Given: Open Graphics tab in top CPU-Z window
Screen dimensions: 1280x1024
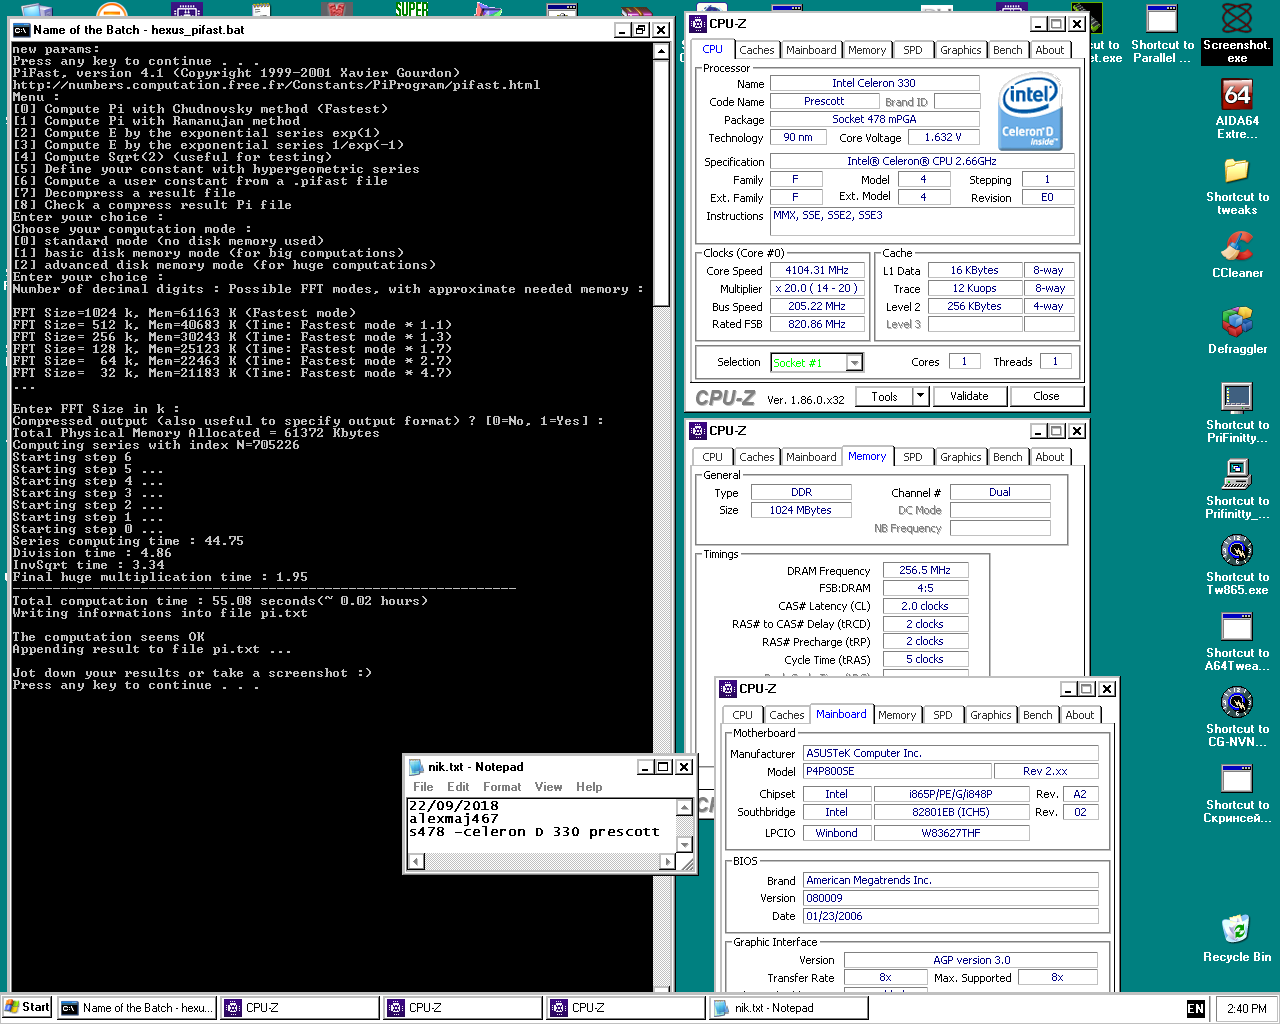Looking at the screenshot, I should pyautogui.click(x=961, y=50).
